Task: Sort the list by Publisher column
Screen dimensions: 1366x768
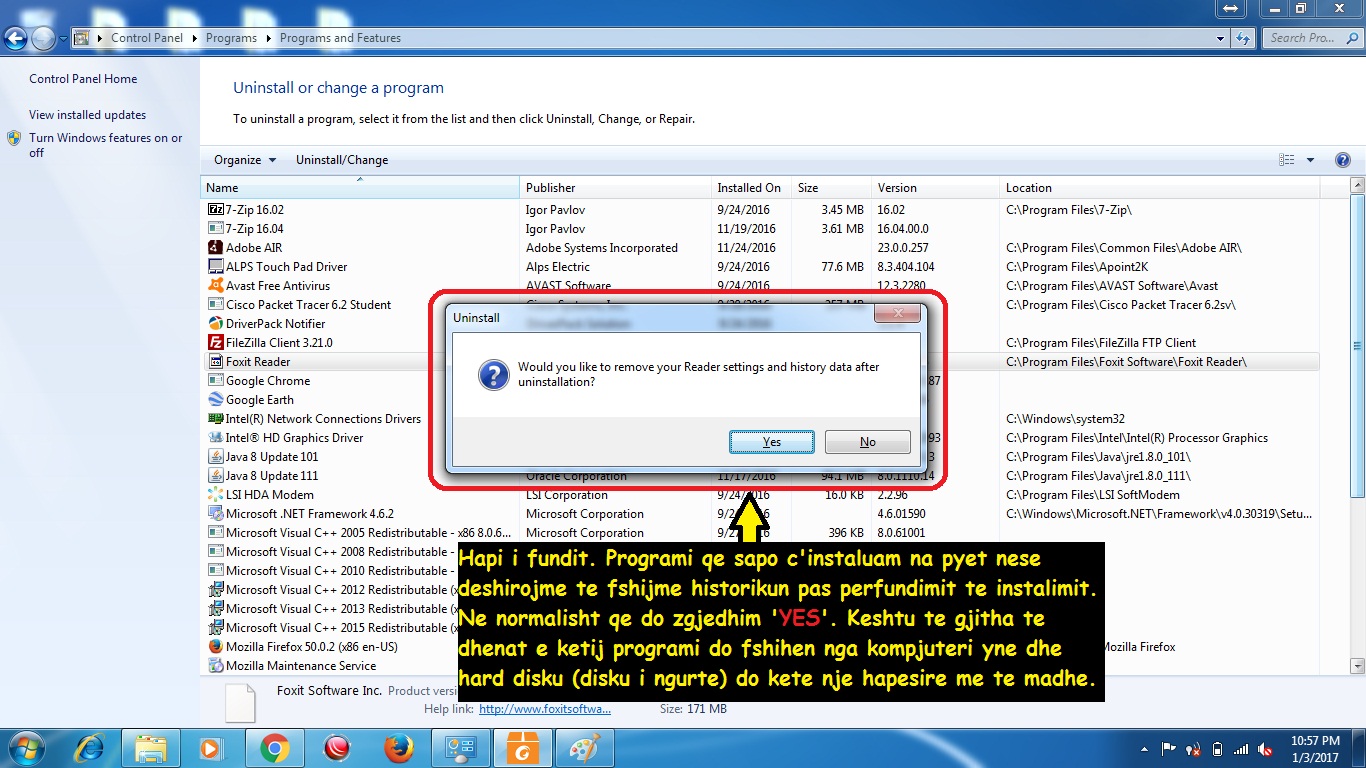Action: click(x=615, y=188)
